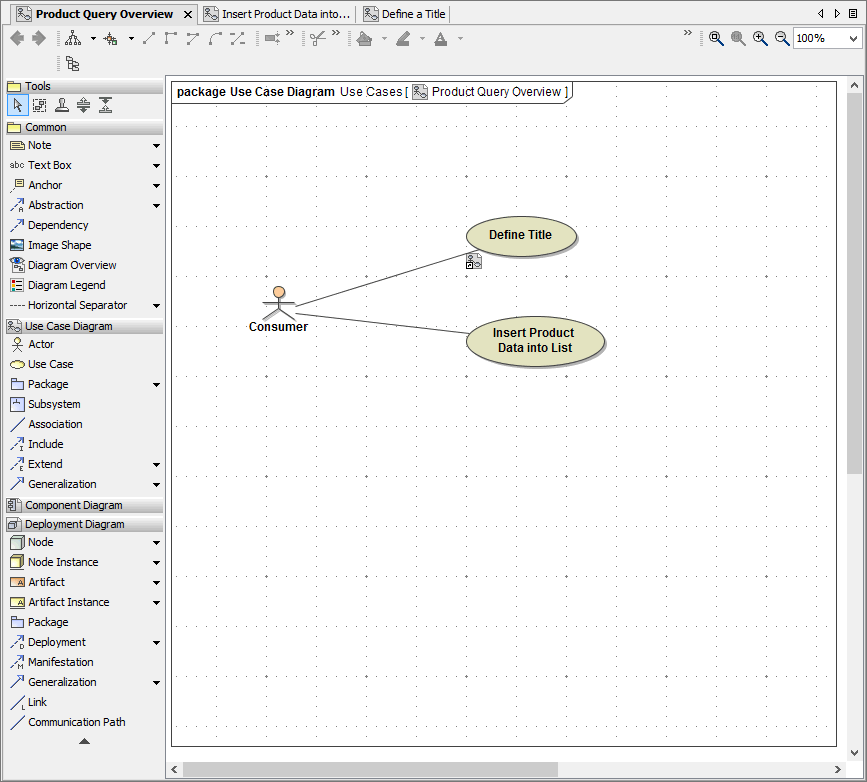Open the zoom percentage dropdown

853,38
